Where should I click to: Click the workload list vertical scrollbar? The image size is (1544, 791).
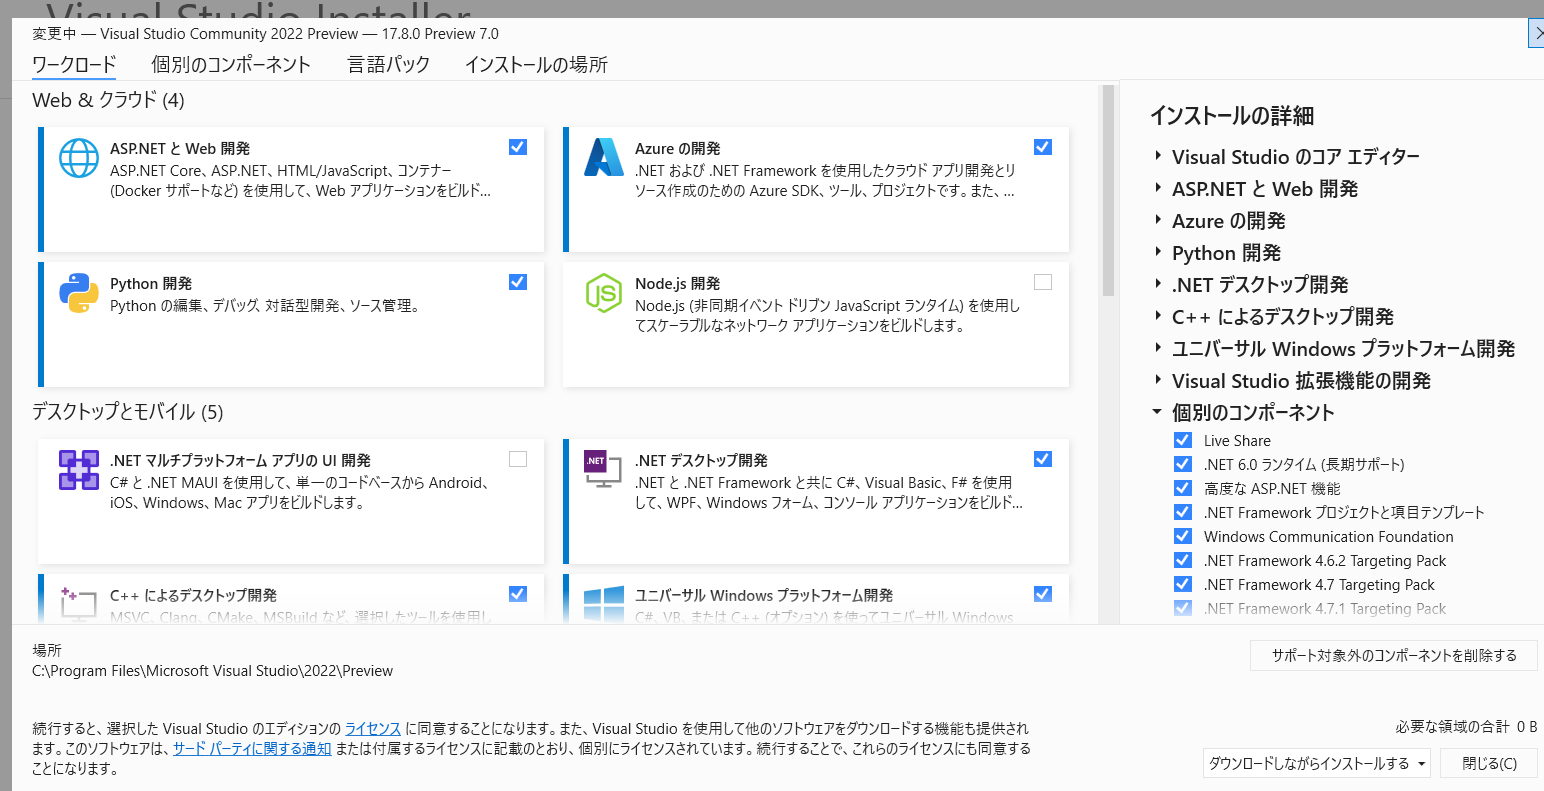(1108, 190)
